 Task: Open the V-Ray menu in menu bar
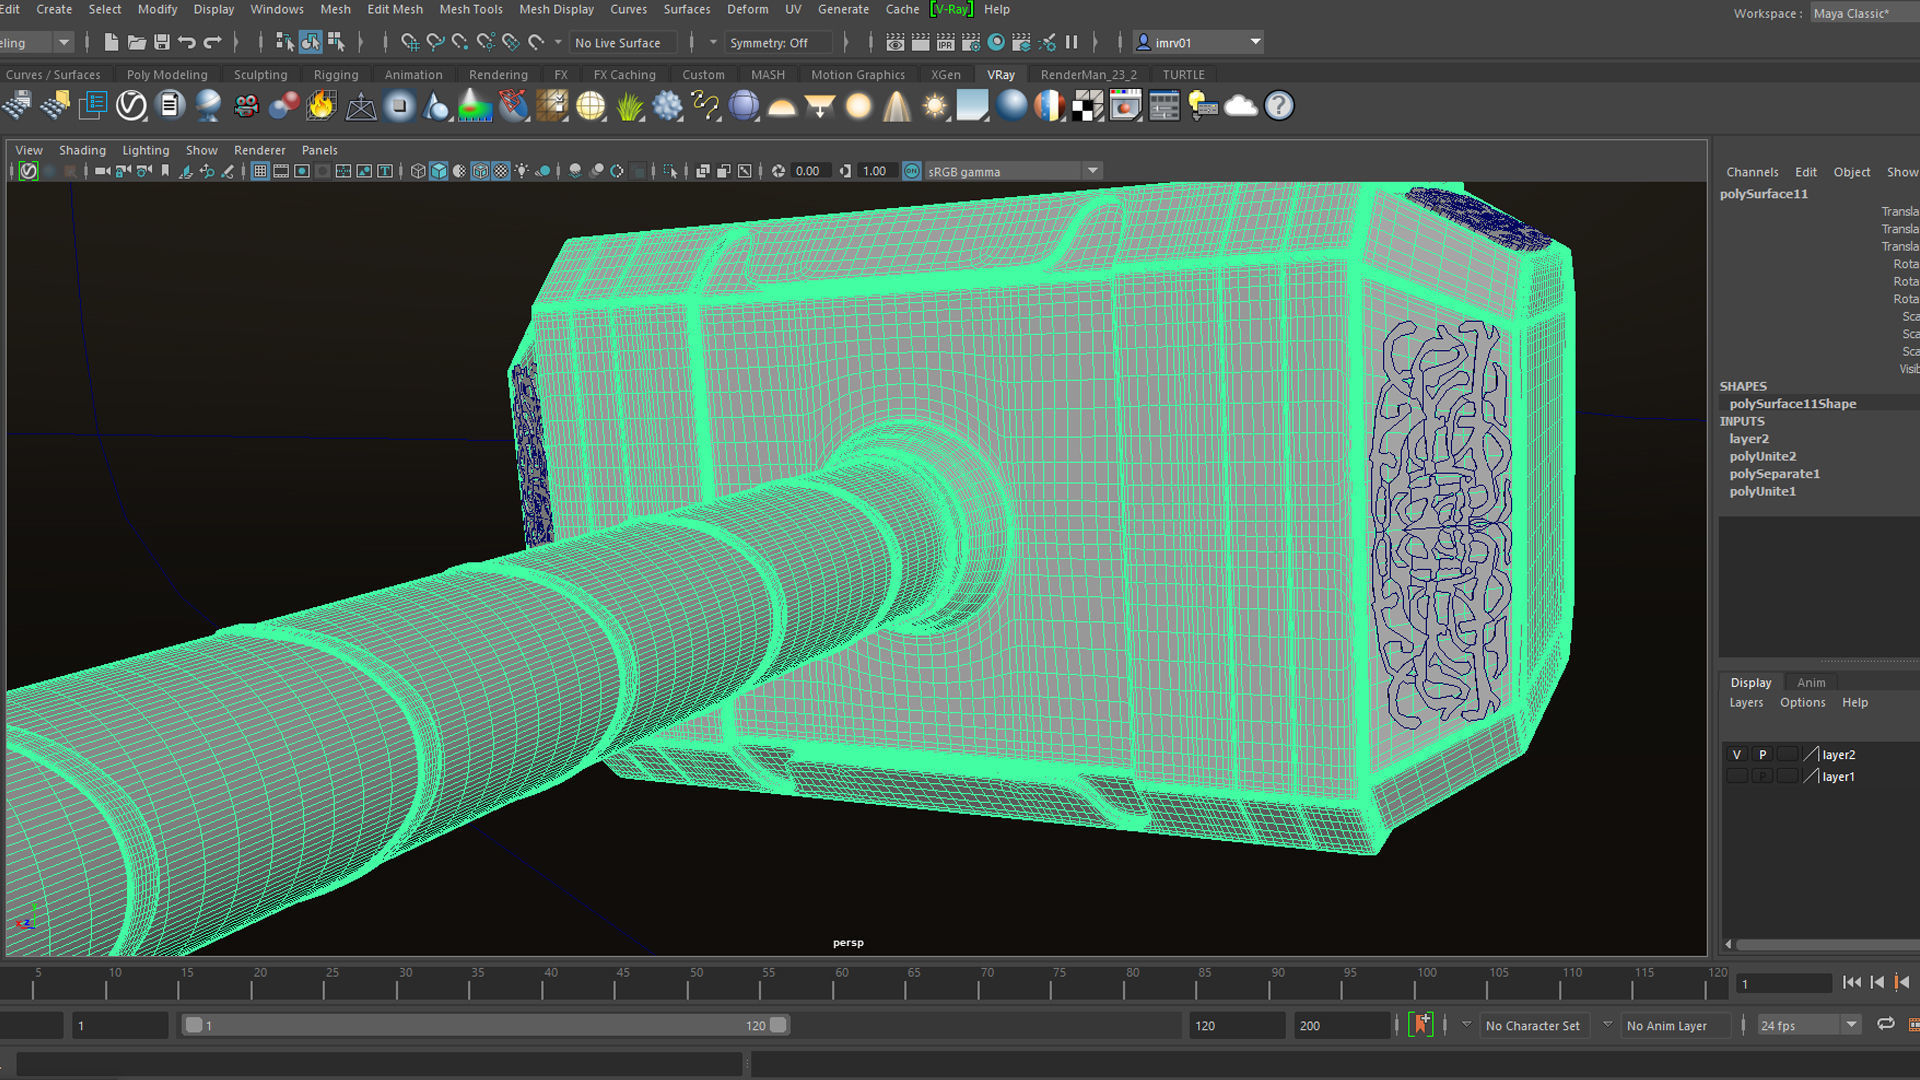click(x=951, y=9)
